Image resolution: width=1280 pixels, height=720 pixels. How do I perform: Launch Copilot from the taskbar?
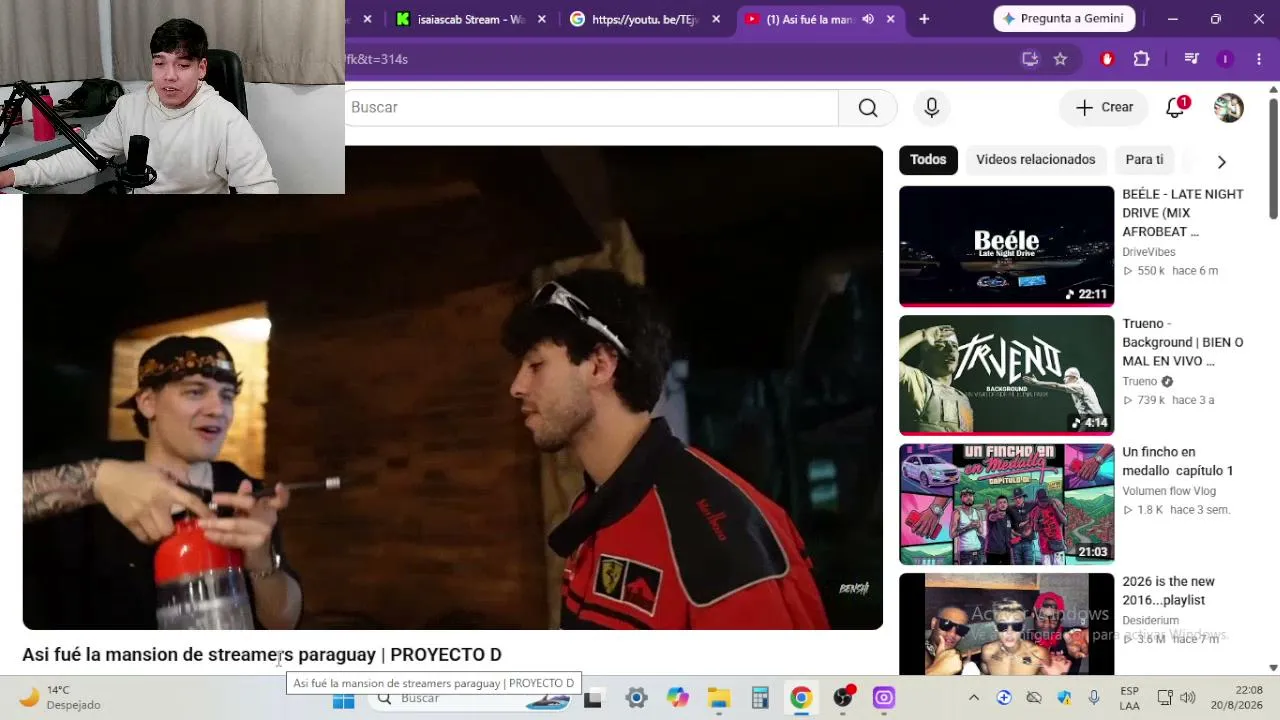click(678, 698)
